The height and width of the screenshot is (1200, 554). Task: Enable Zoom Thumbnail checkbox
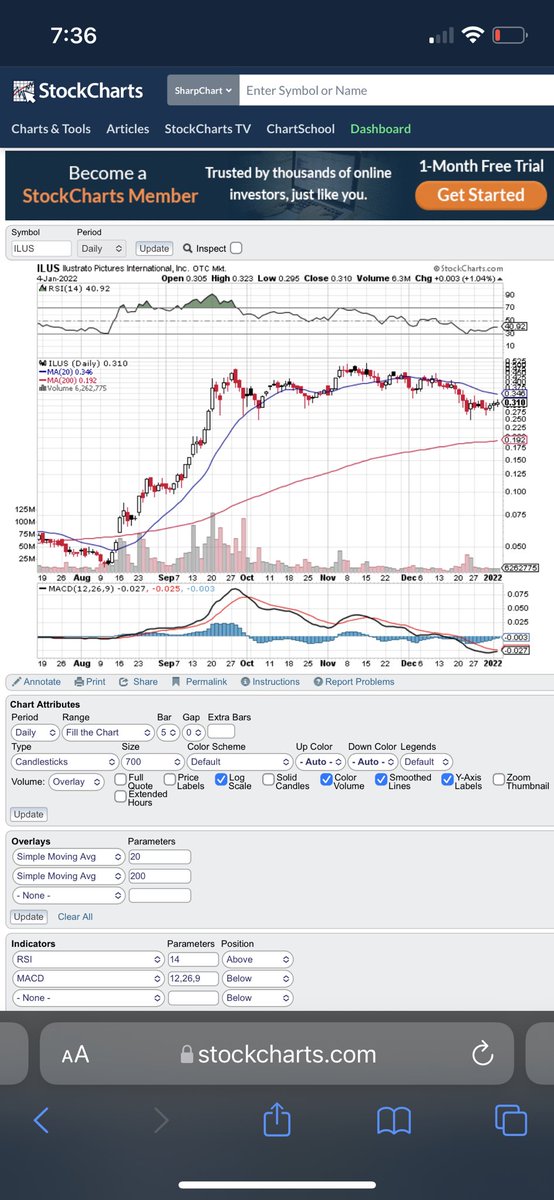click(499, 779)
